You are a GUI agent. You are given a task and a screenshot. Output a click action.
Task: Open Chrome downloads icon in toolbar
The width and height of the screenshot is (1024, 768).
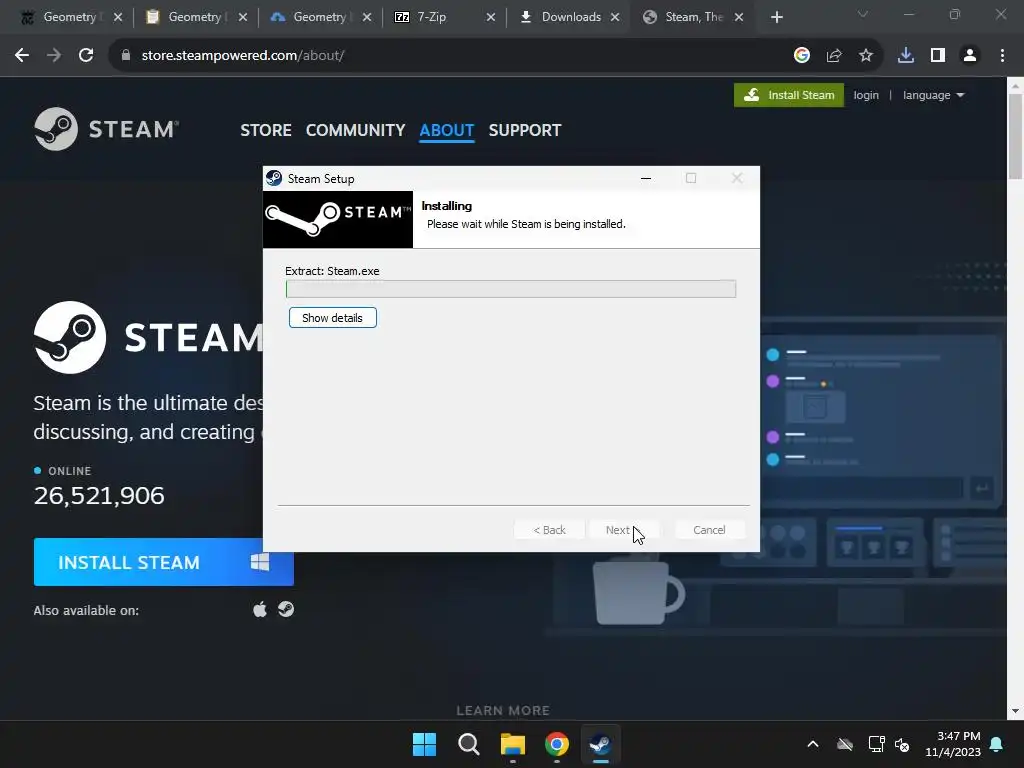[905, 56]
